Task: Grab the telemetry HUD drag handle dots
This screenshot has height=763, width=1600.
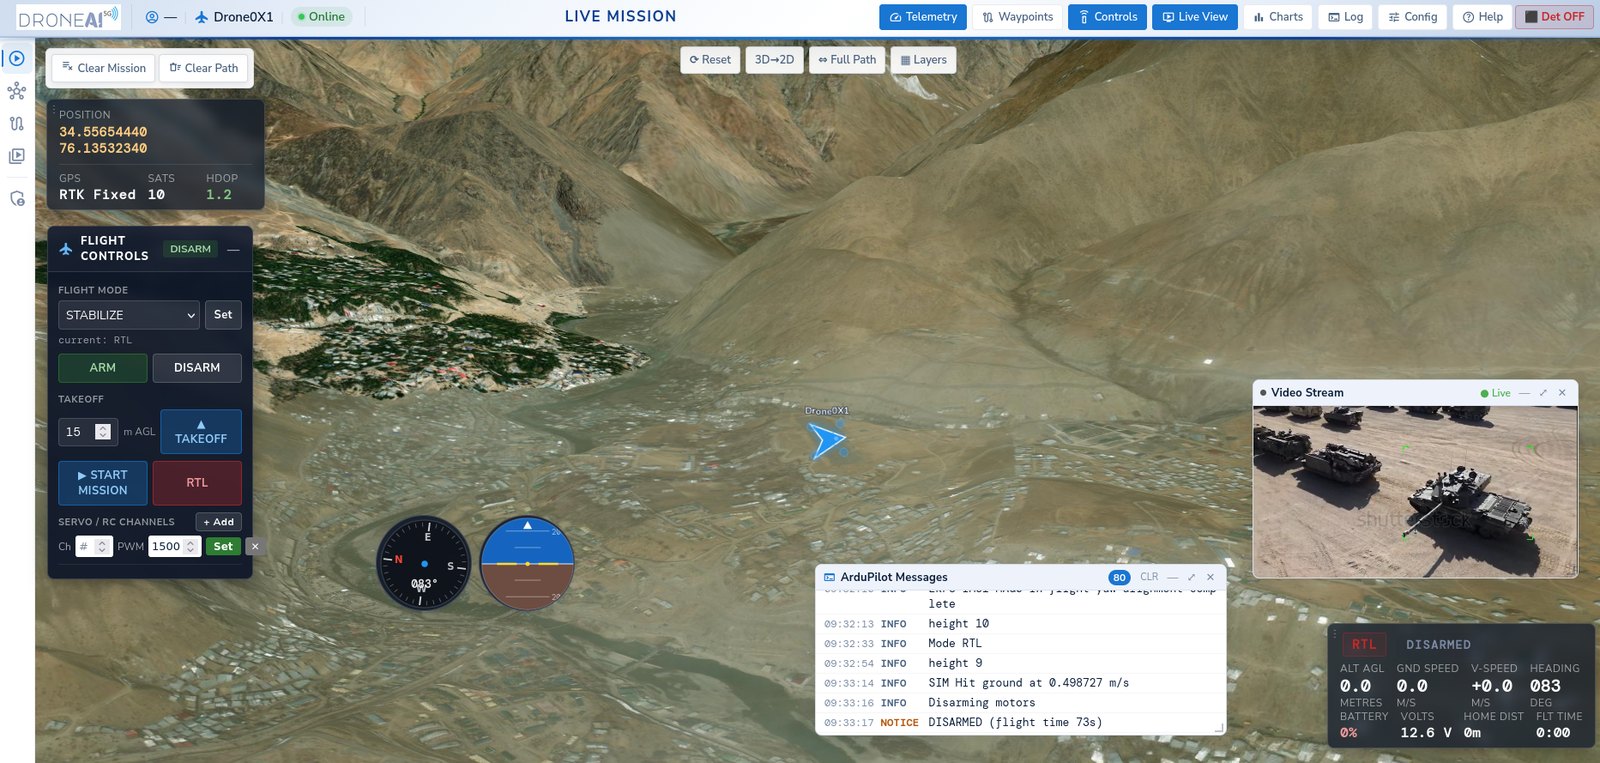Action: click(x=1334, y=633)
